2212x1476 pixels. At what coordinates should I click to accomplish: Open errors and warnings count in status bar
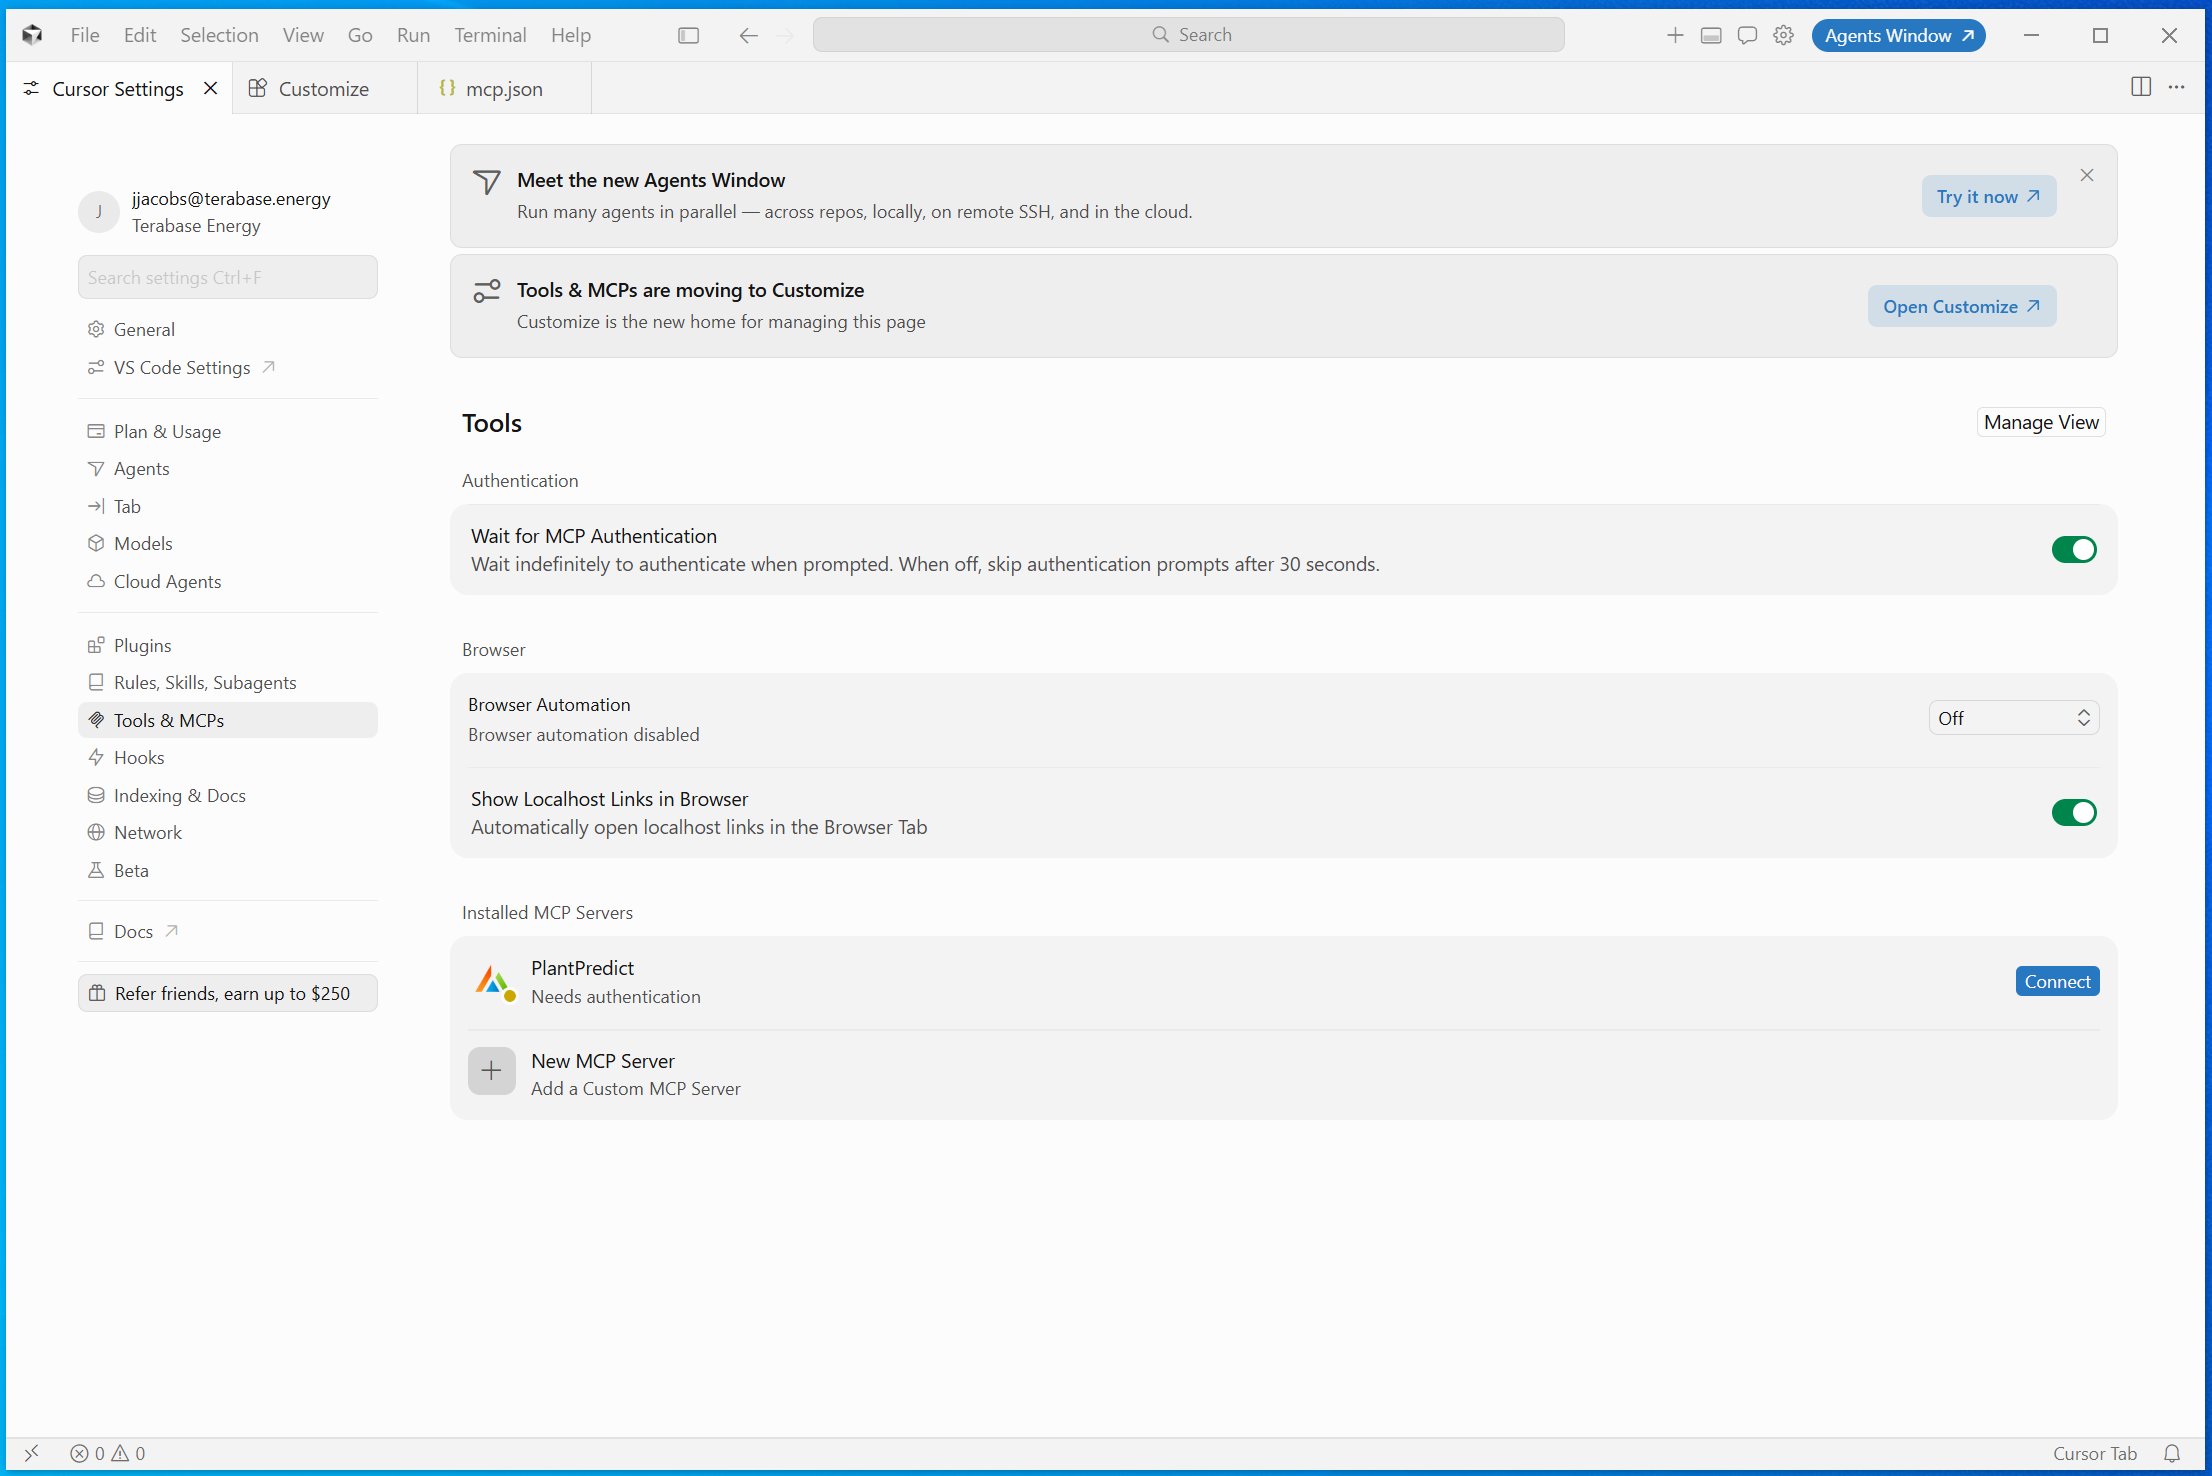[108, 1453]
